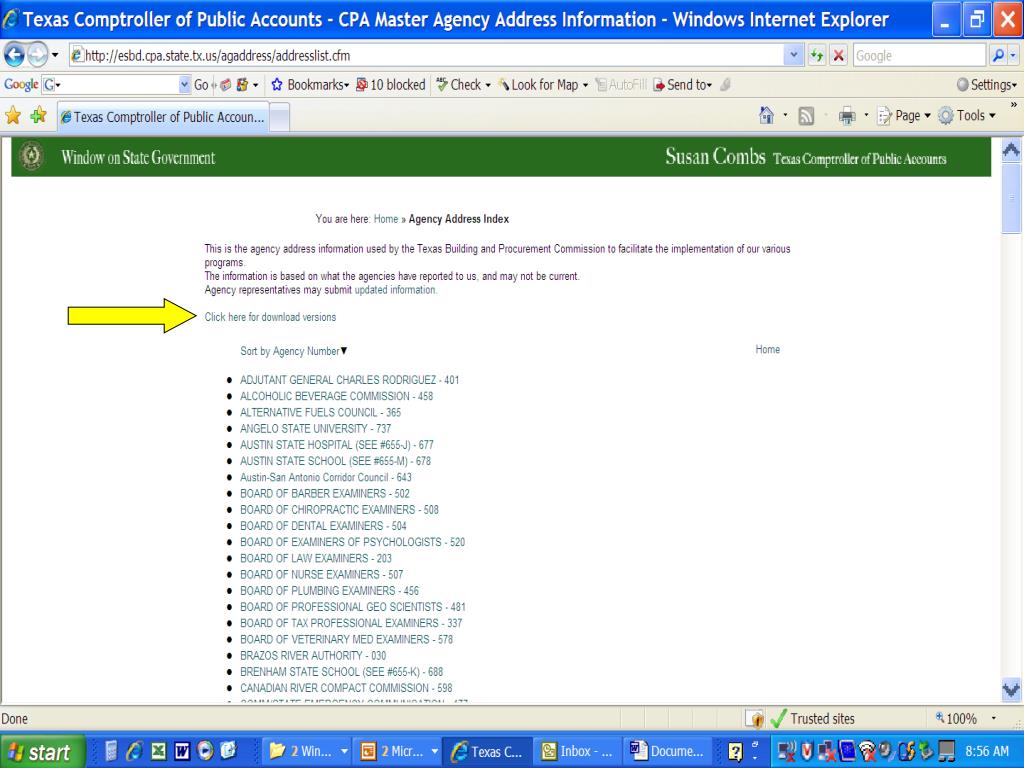Launch Word from quick launch

[182, 751]
